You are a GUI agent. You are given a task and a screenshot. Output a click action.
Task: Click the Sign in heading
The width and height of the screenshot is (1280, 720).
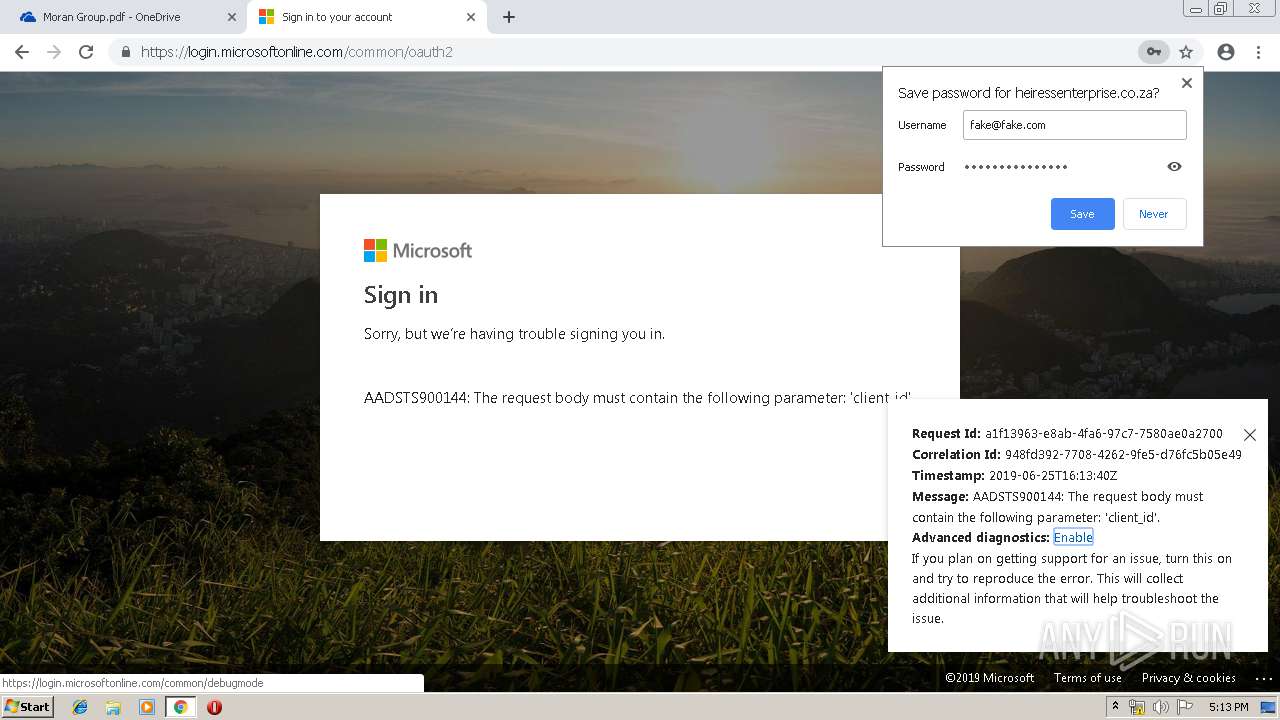[401, 295]
